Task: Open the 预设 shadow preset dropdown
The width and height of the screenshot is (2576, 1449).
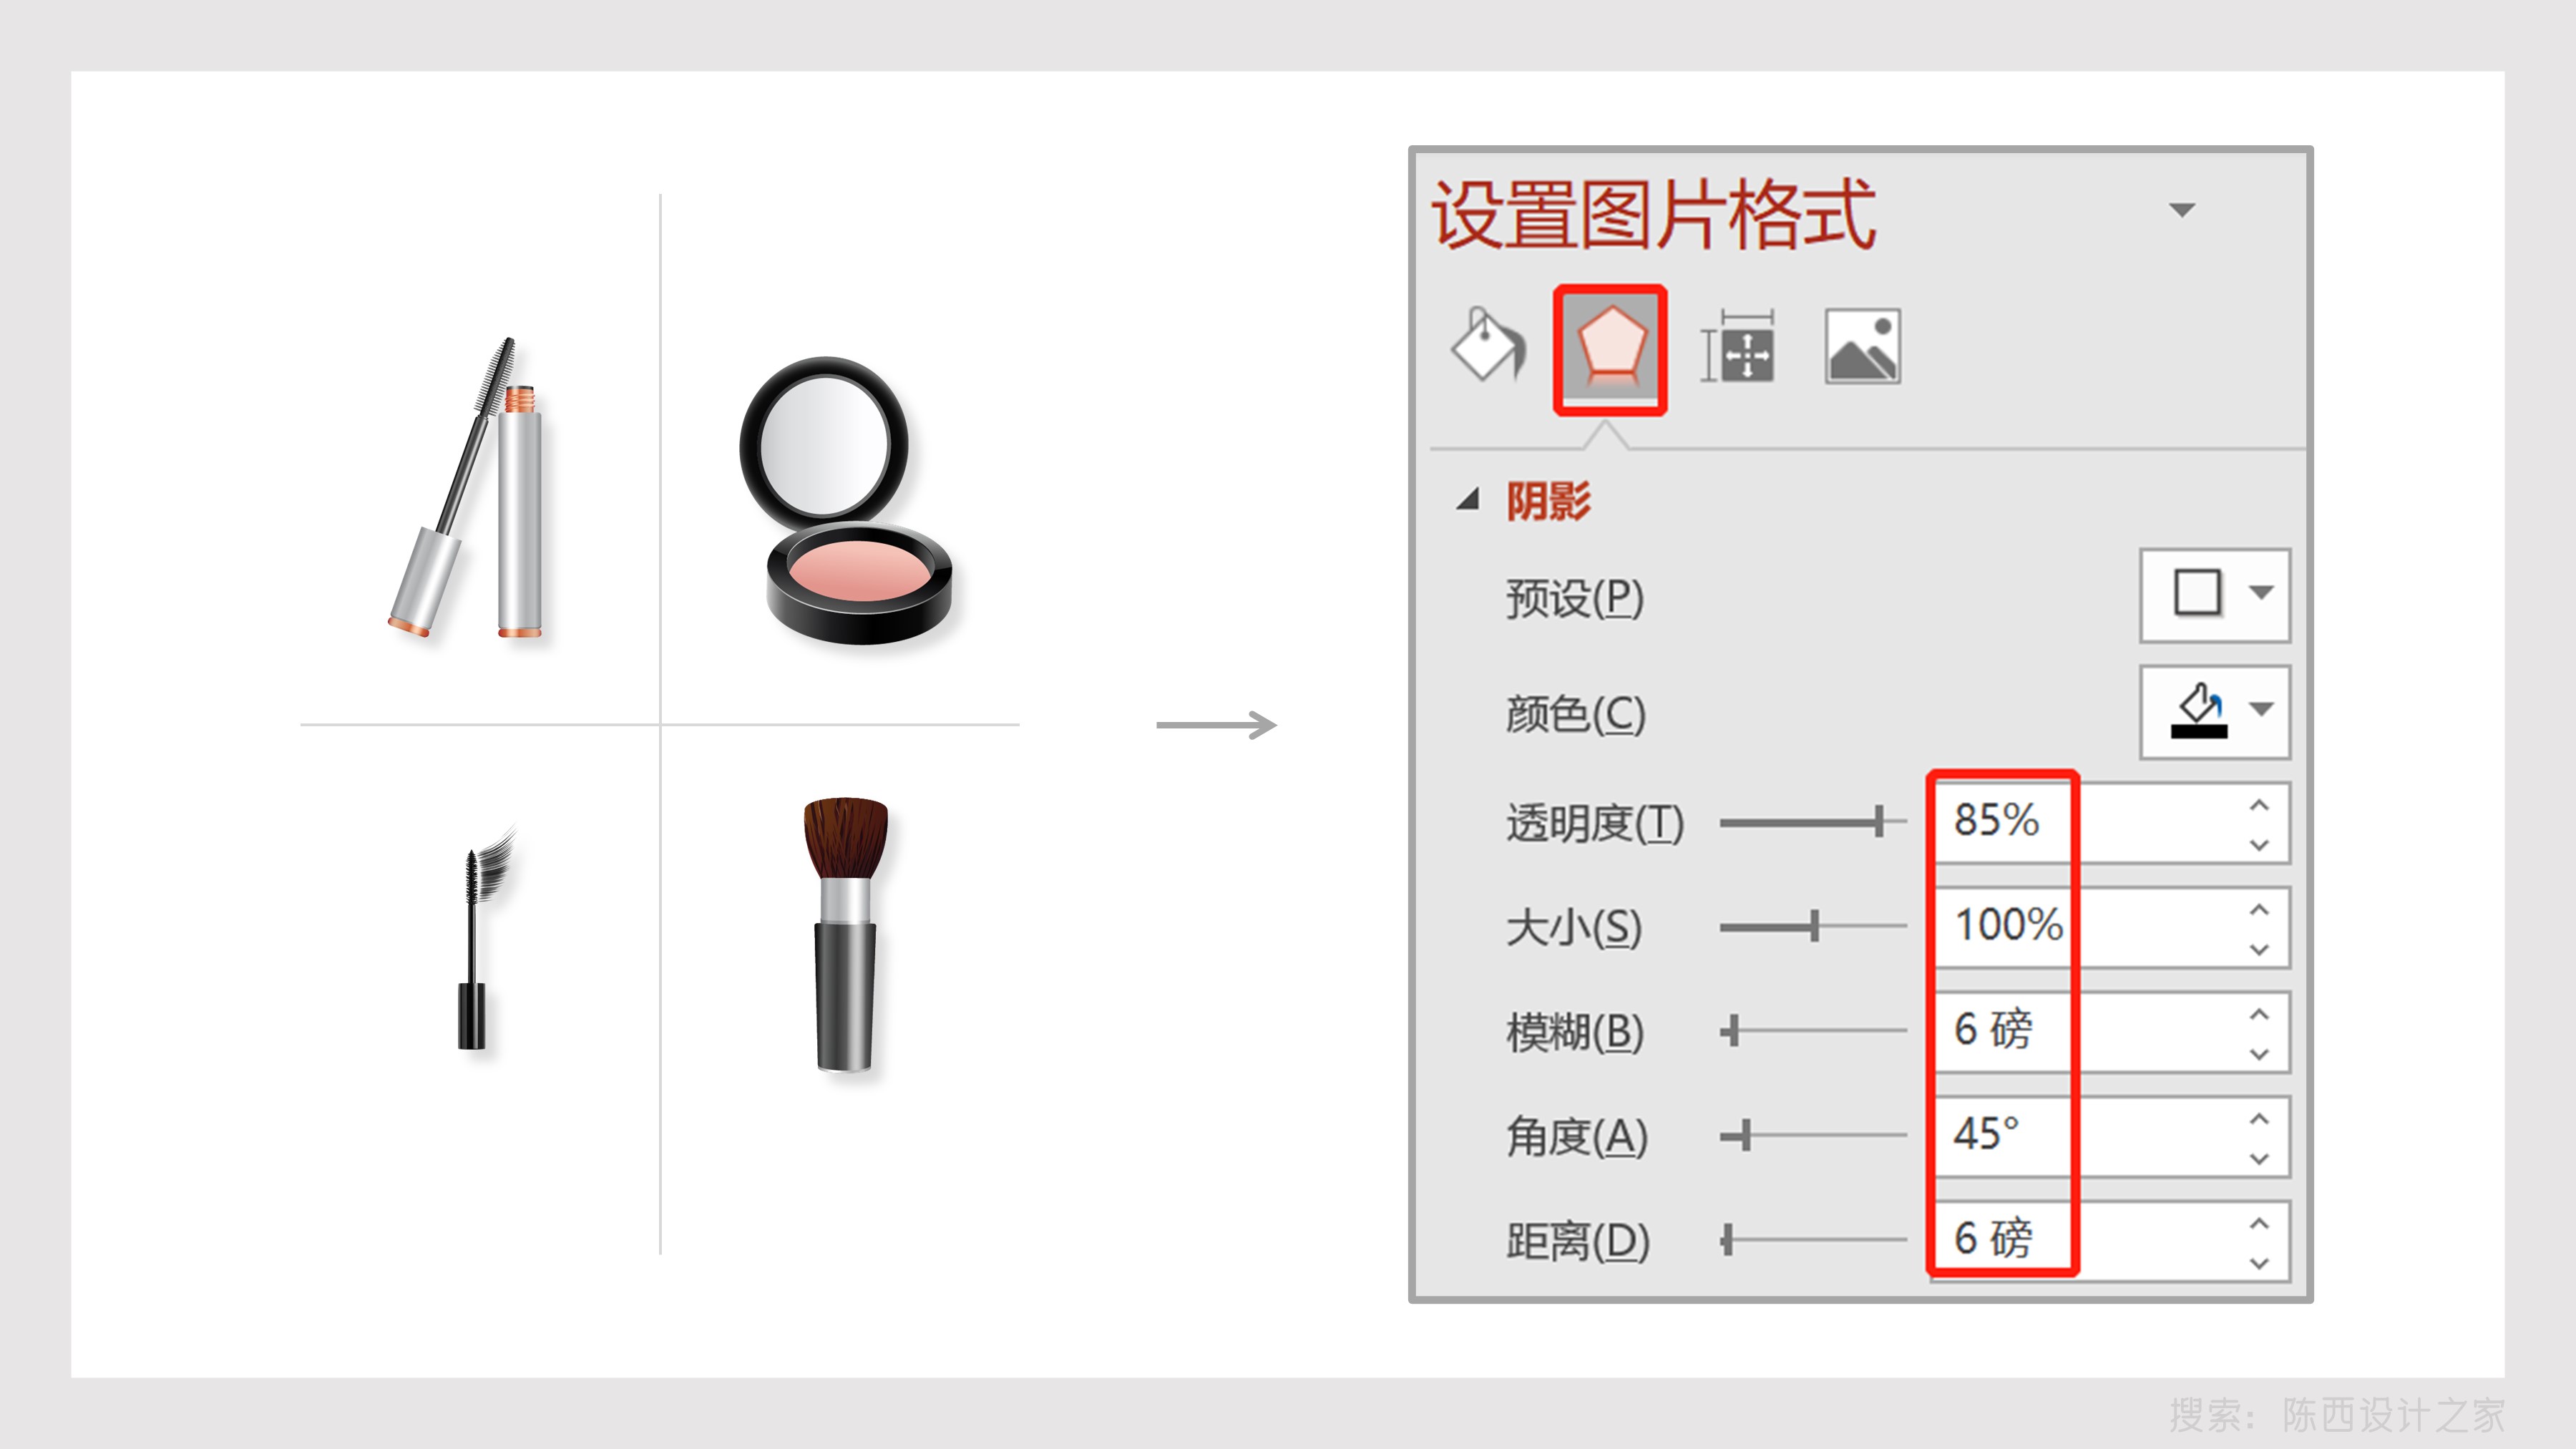Action: coord(2214,595)
